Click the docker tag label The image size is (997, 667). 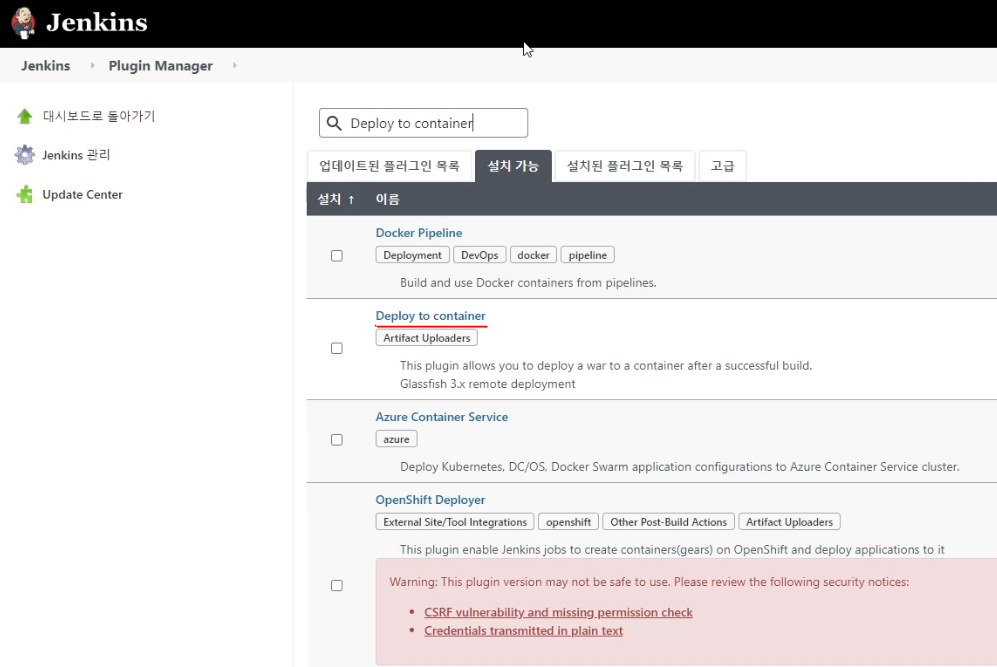click(533, 255)
